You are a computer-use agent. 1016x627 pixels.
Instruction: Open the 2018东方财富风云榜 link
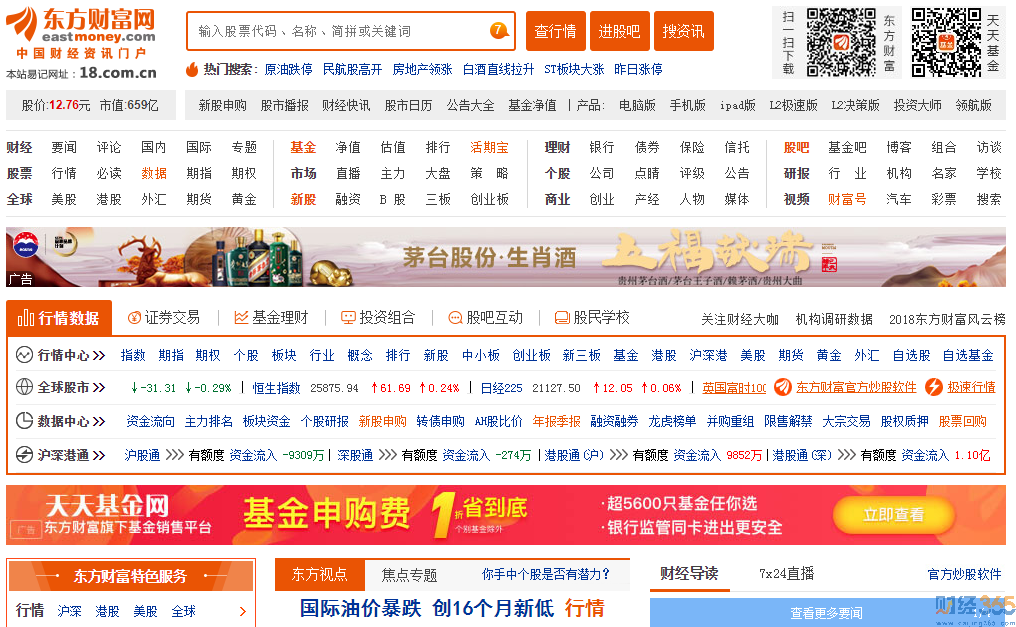pyautogui.click(x=947, y=319)
